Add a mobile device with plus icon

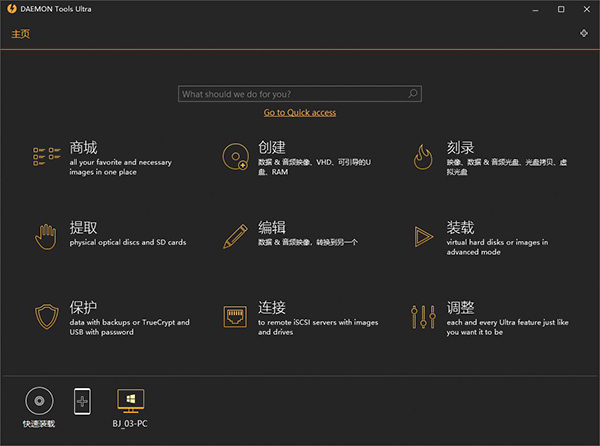[82, 401]
